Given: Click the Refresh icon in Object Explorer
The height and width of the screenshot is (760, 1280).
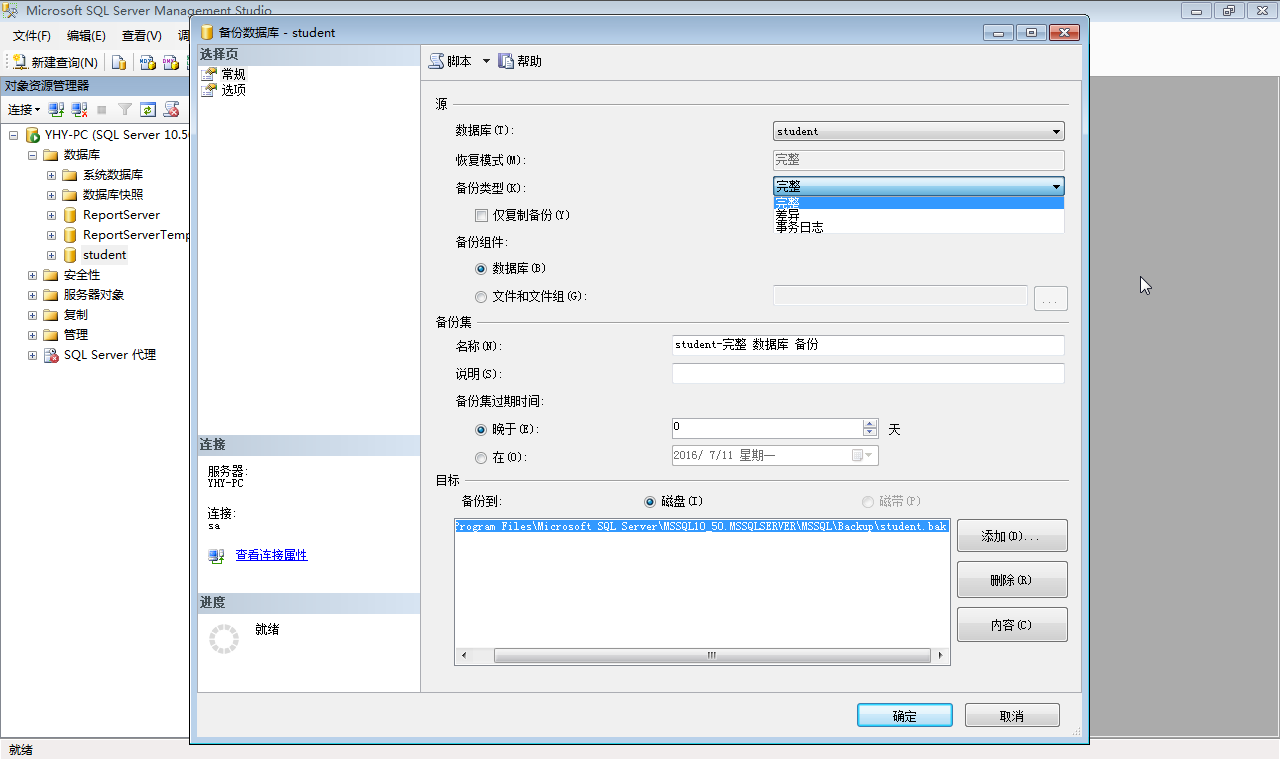Looking at the screenshot, I should tap(148, 110).
